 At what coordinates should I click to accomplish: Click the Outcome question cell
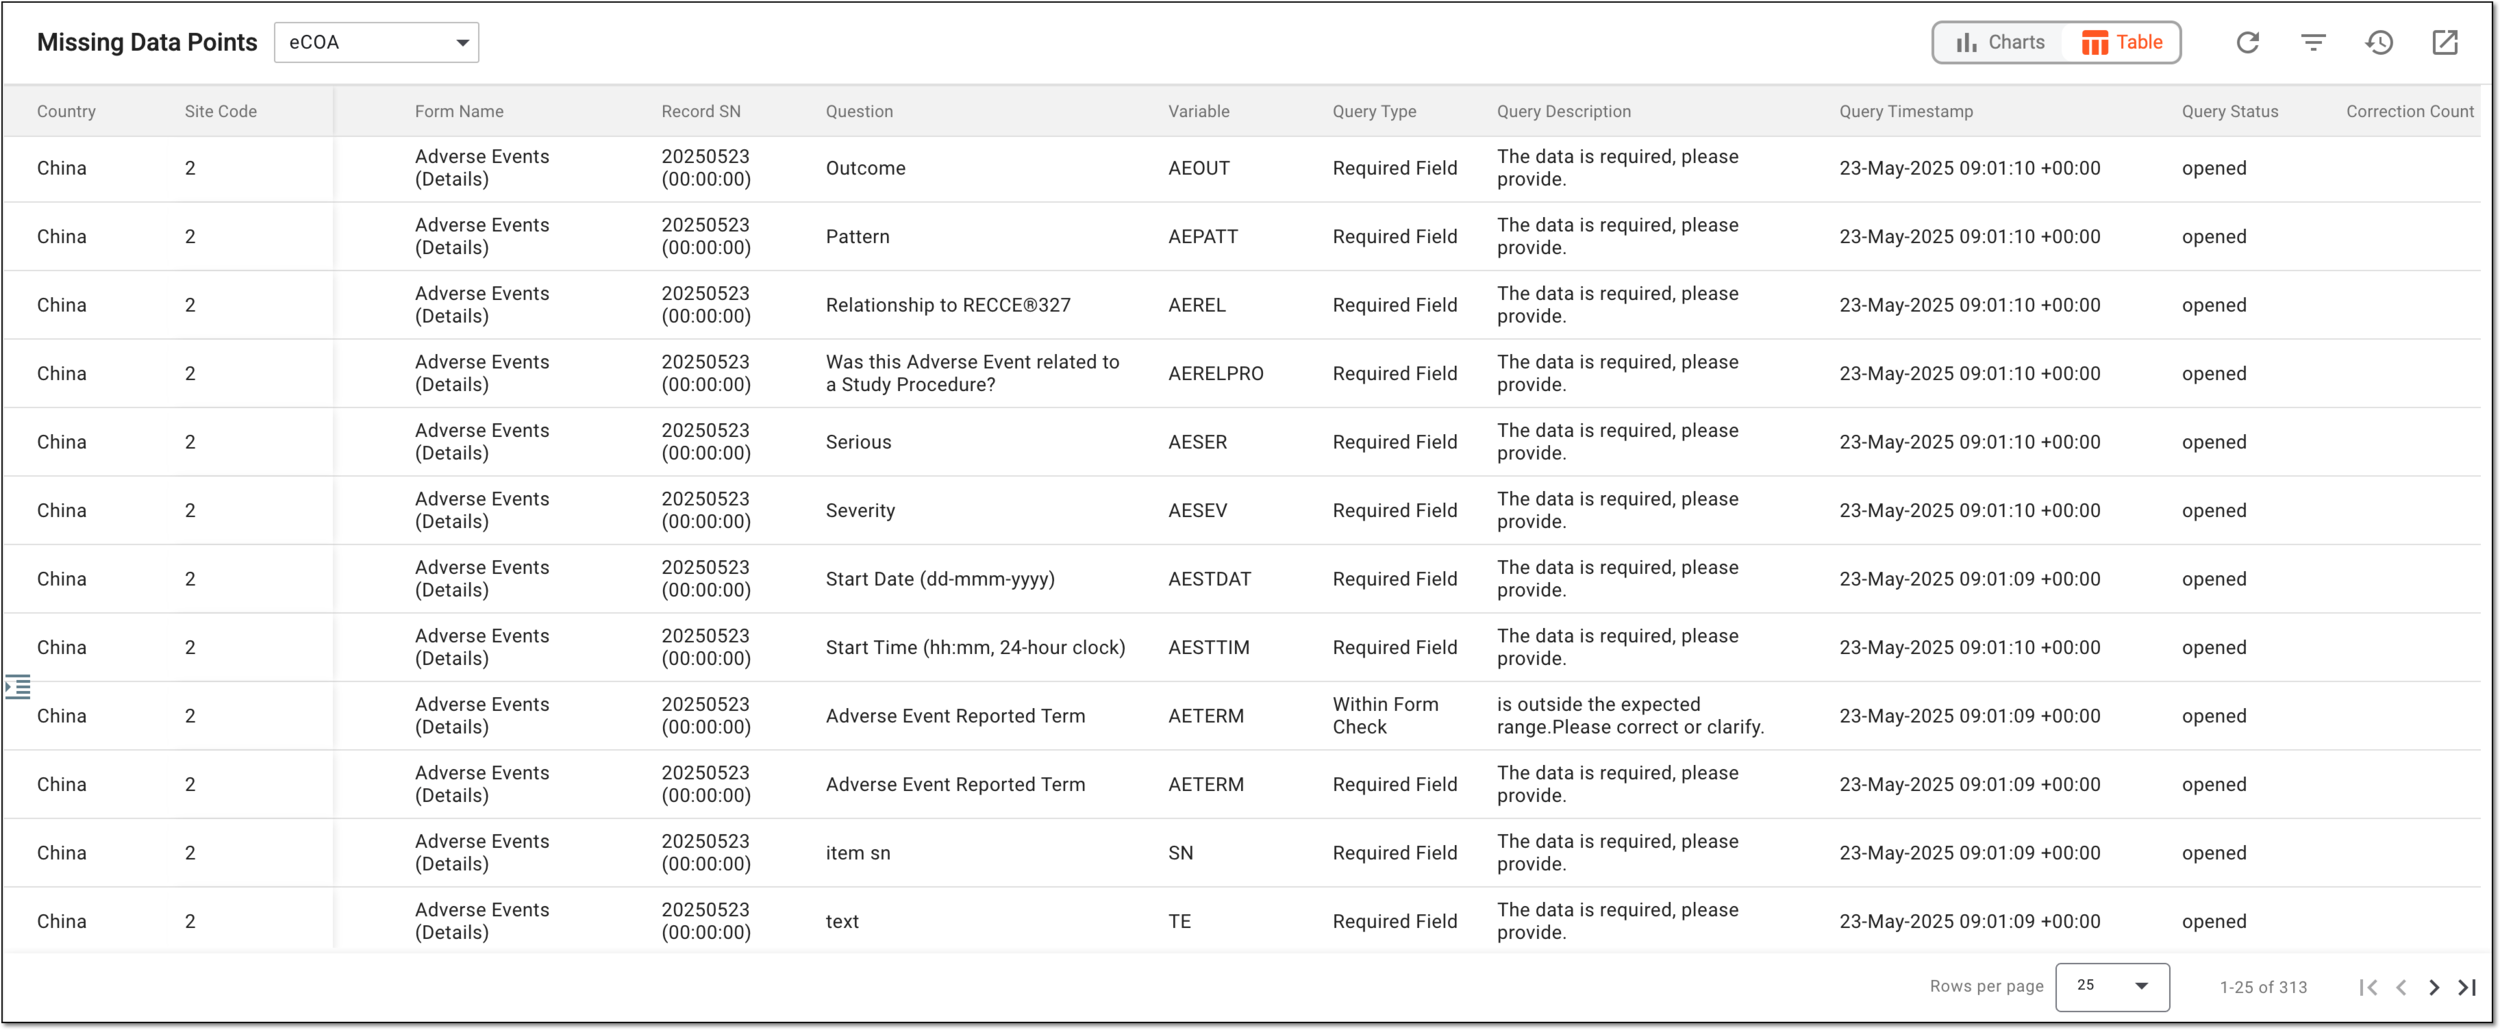pos(866,168)
